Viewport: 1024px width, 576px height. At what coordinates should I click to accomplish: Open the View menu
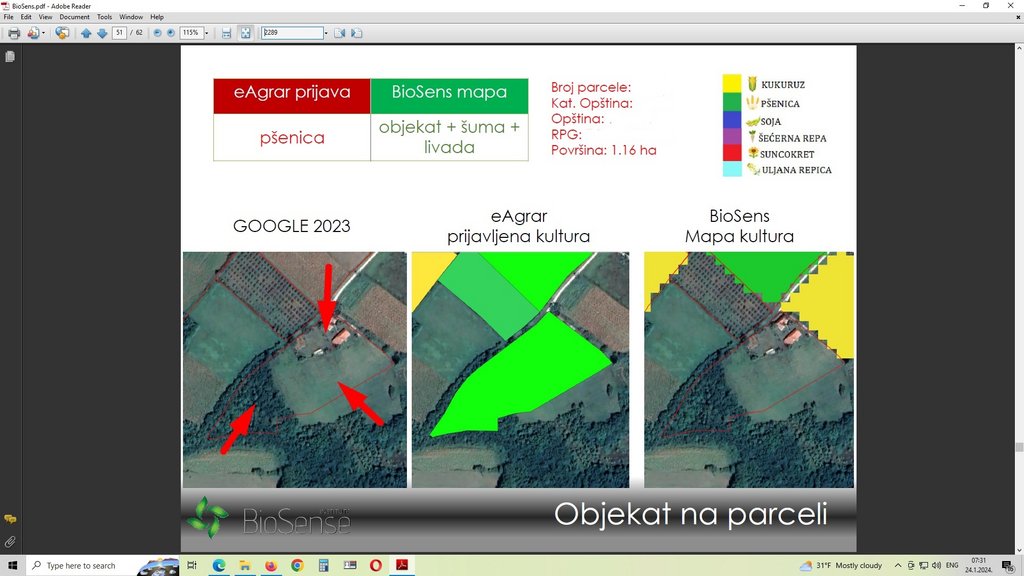45,17
